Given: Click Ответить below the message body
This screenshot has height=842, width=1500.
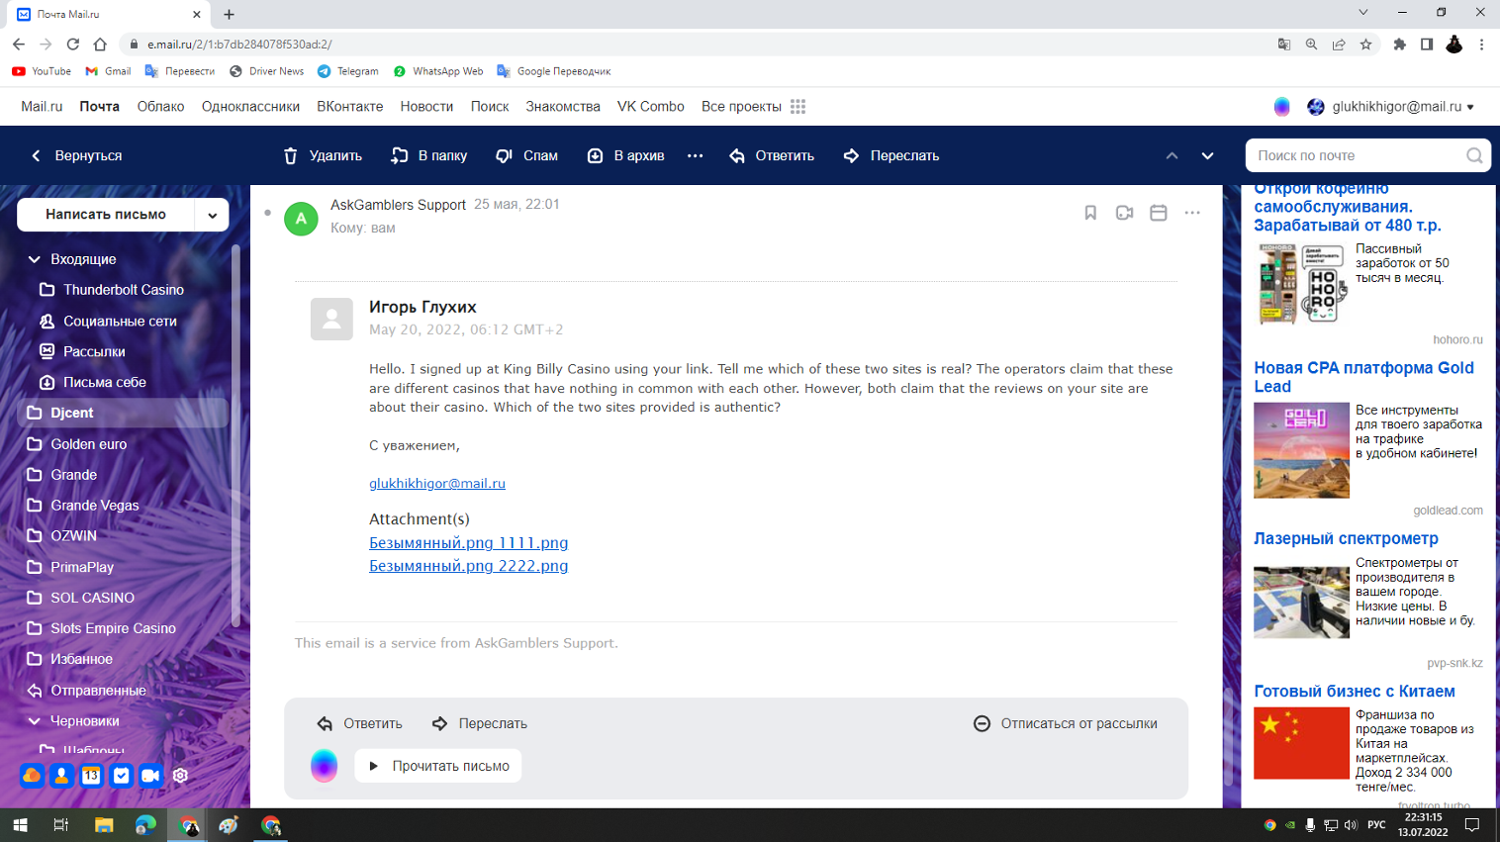Looking at the screenshot, I should (x=360, y=724).
